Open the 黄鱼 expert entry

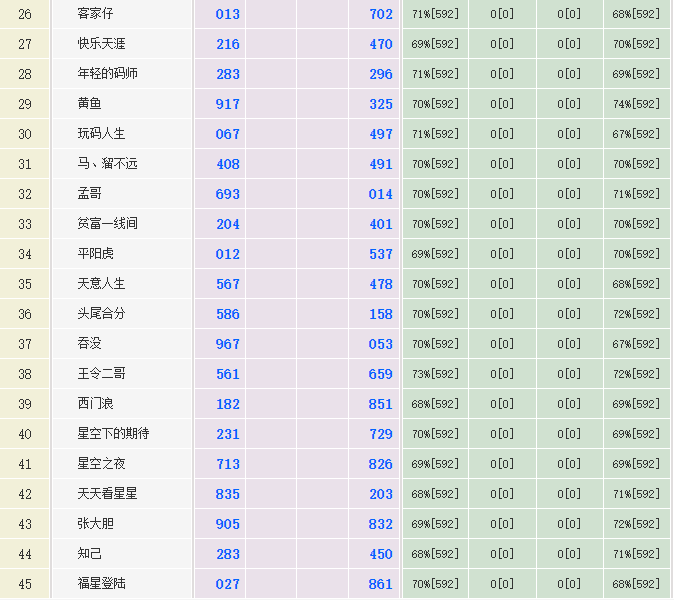(90, 104)
